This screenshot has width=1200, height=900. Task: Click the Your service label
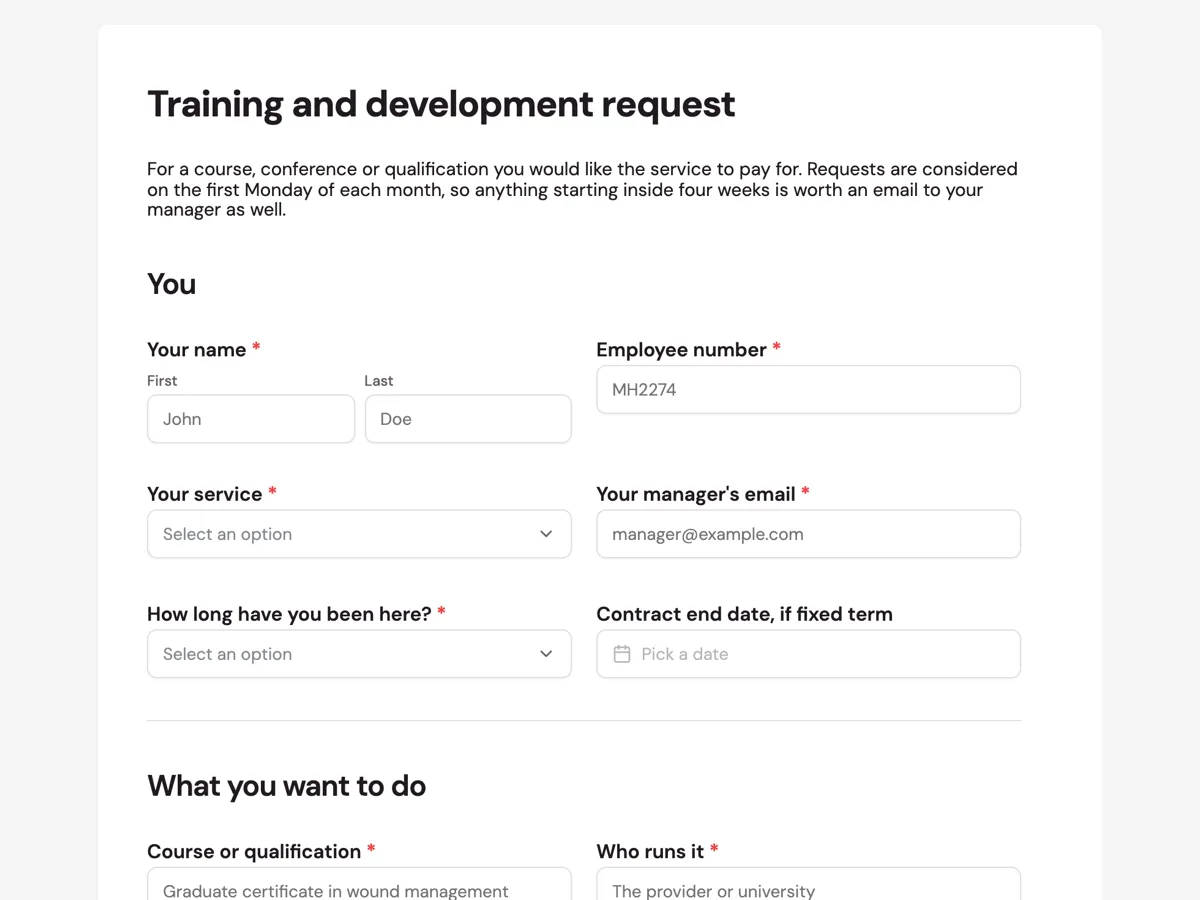pos(205,494)
